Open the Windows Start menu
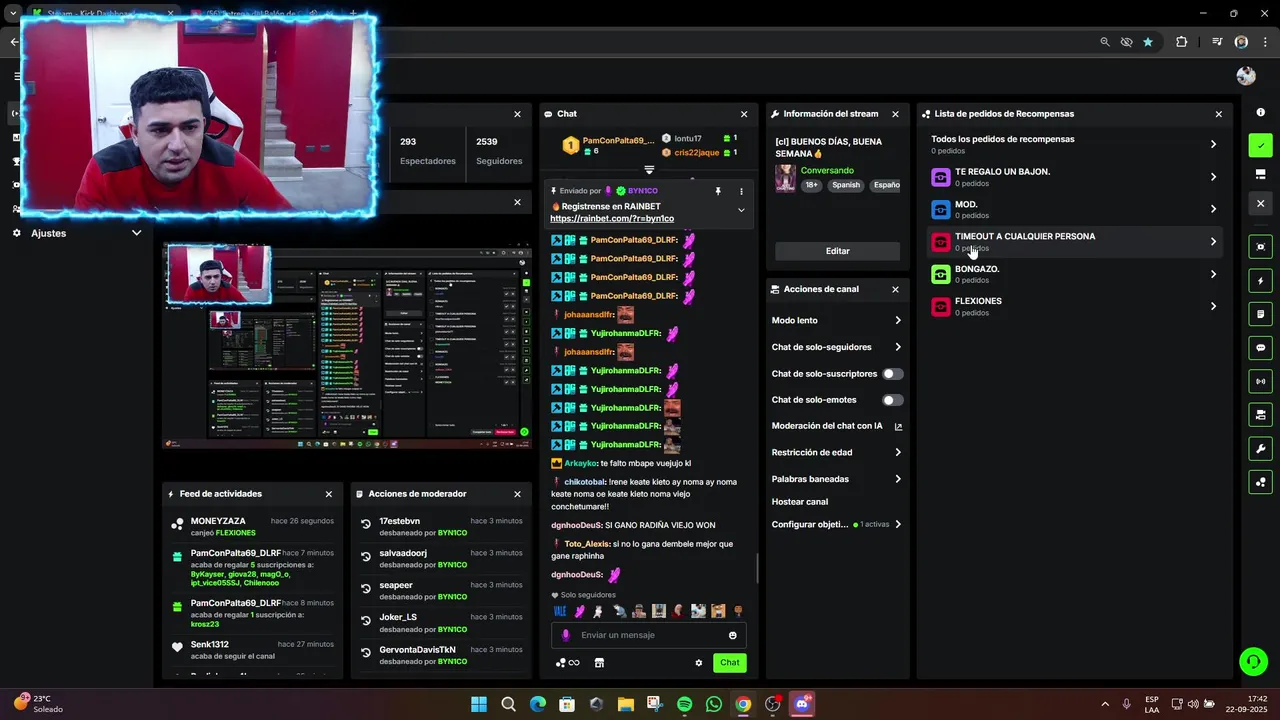The height and width of the screenshot is (720, 1280). pyautogui.click(x=479, y=704)
